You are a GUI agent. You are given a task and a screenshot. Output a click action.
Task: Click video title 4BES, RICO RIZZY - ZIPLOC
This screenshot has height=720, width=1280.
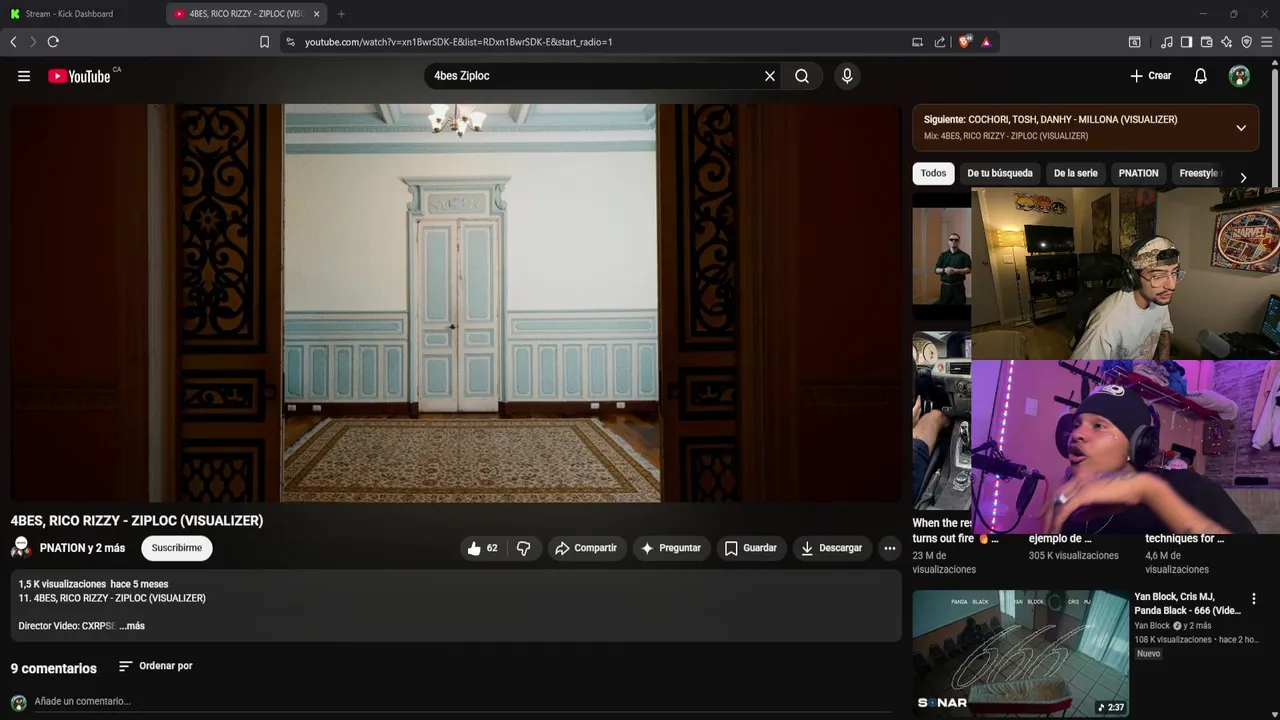tap(137, 521)
